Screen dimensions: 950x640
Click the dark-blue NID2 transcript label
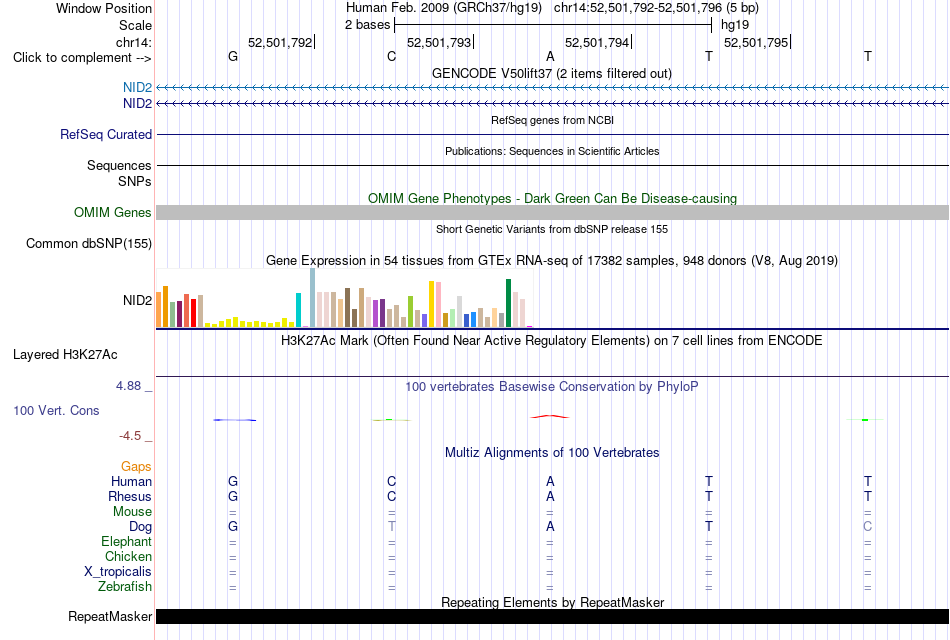[138, 104]
